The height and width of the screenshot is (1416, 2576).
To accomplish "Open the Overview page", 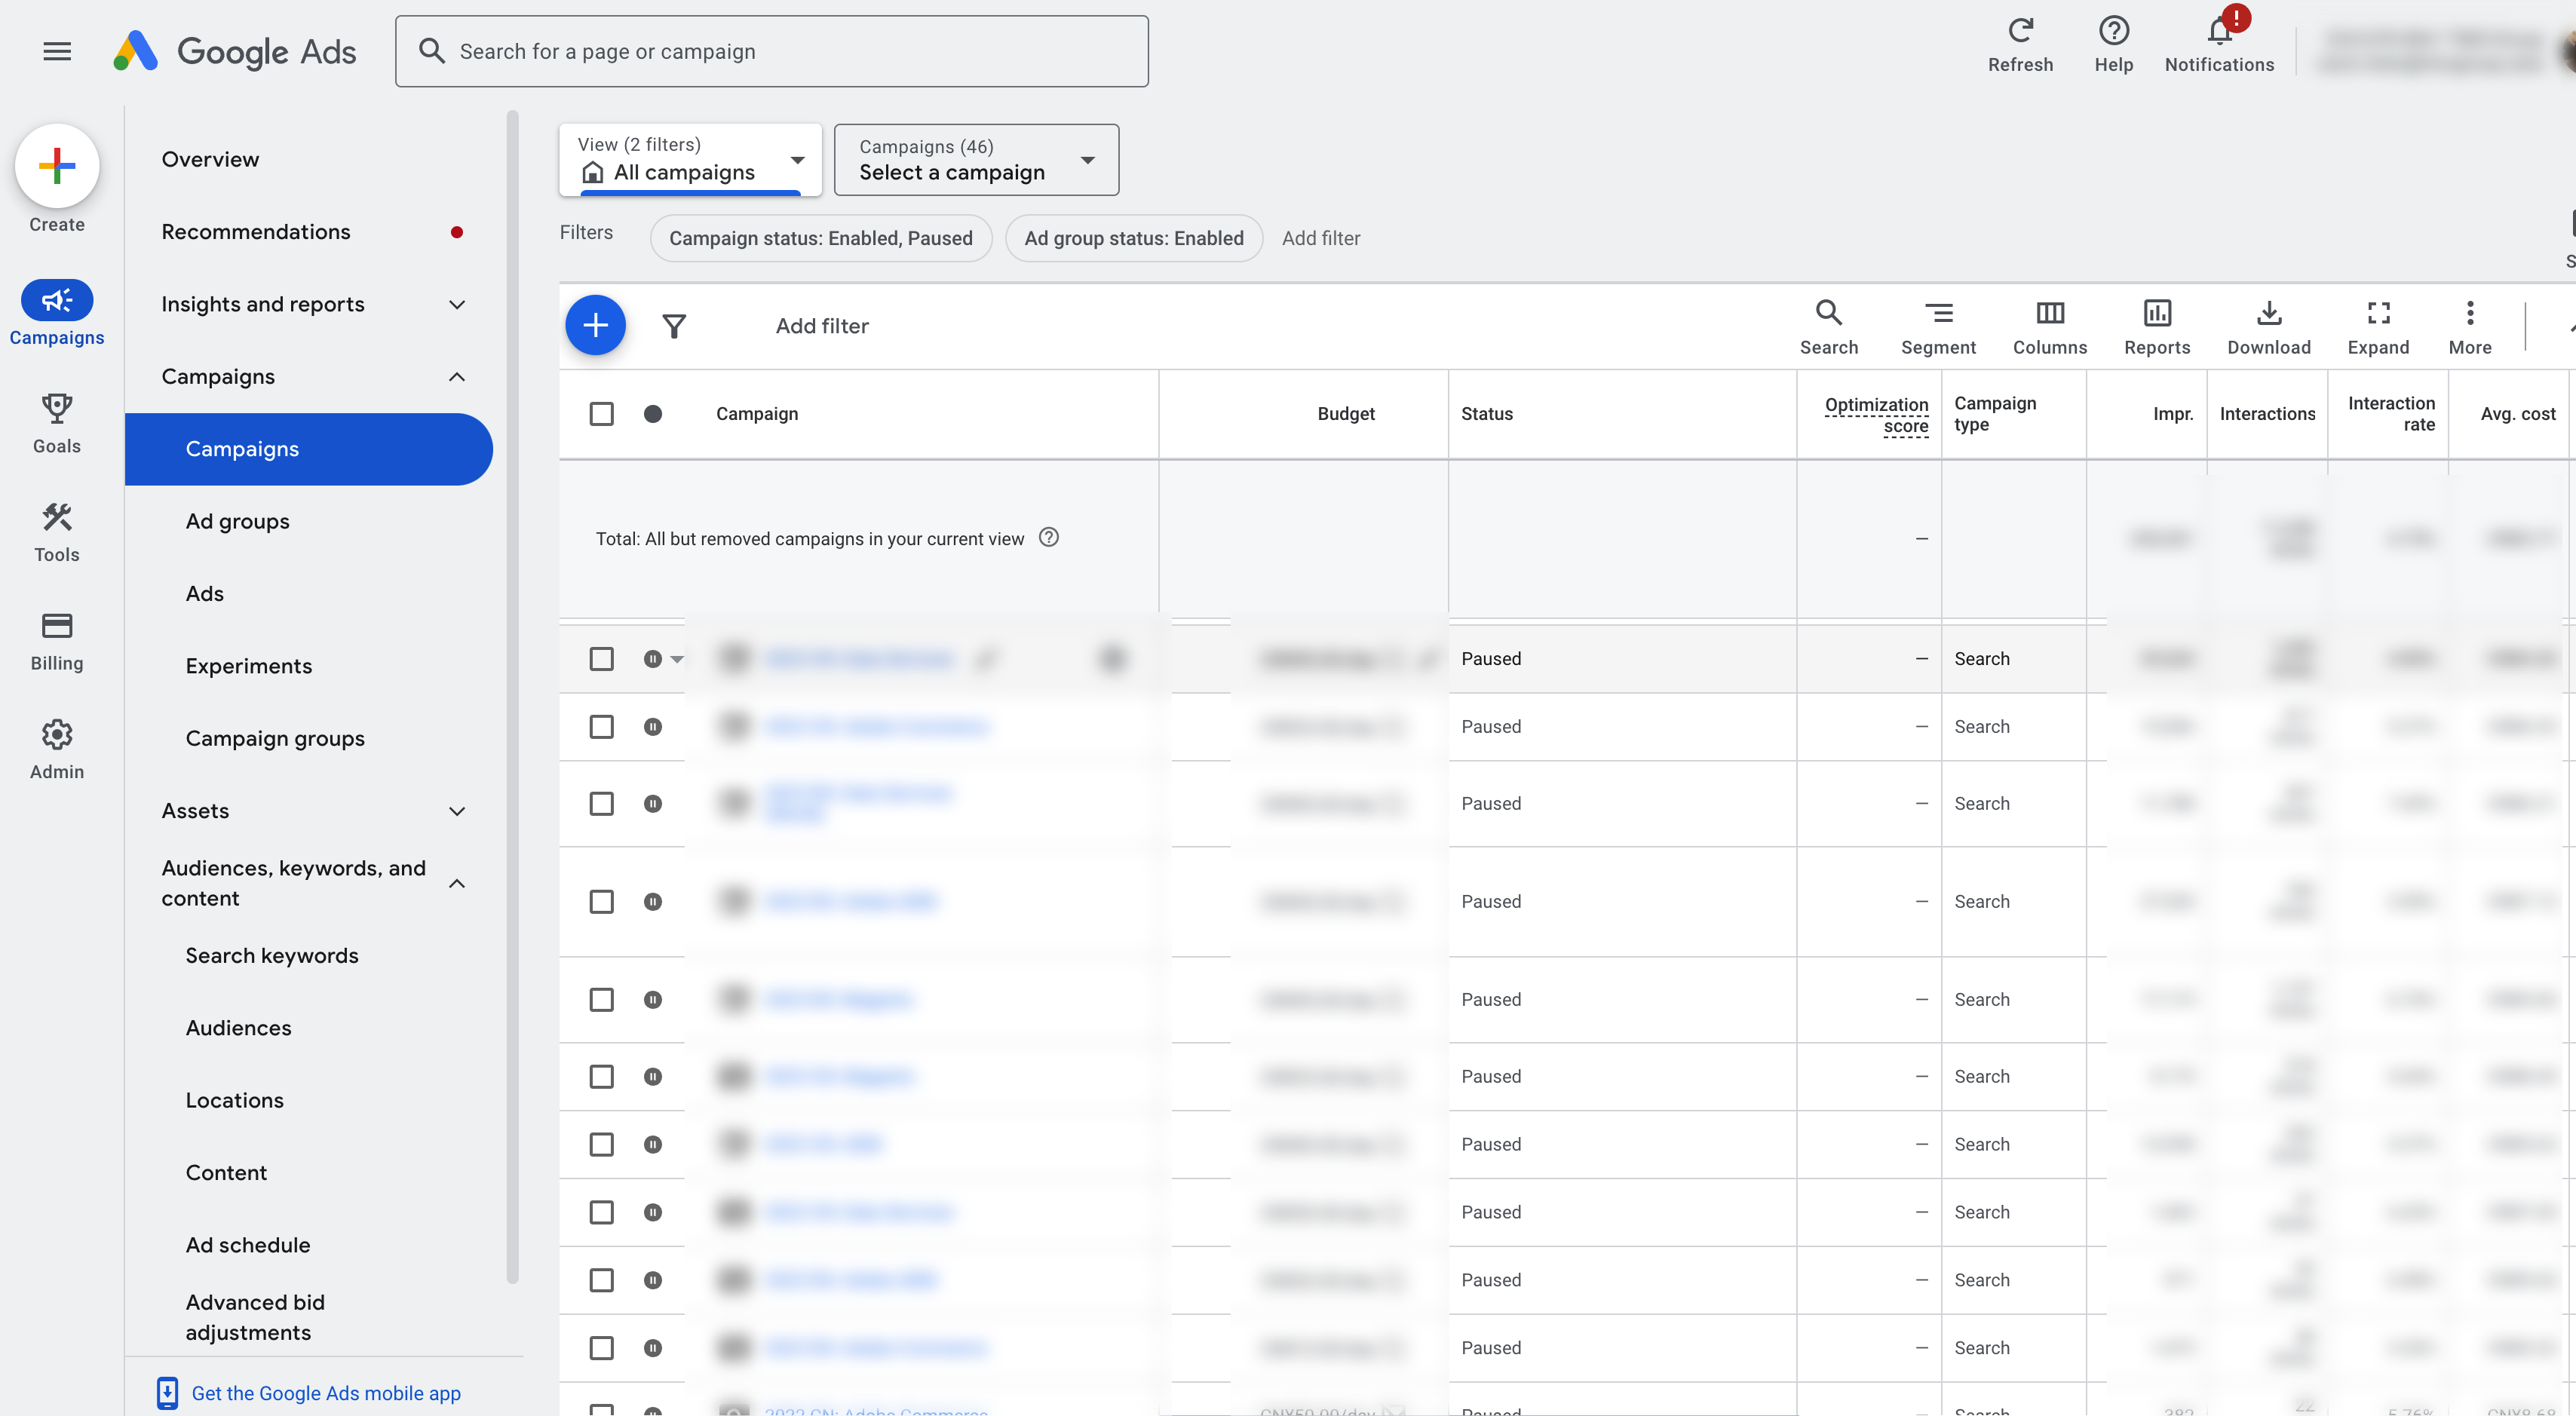I will point(210,159).
